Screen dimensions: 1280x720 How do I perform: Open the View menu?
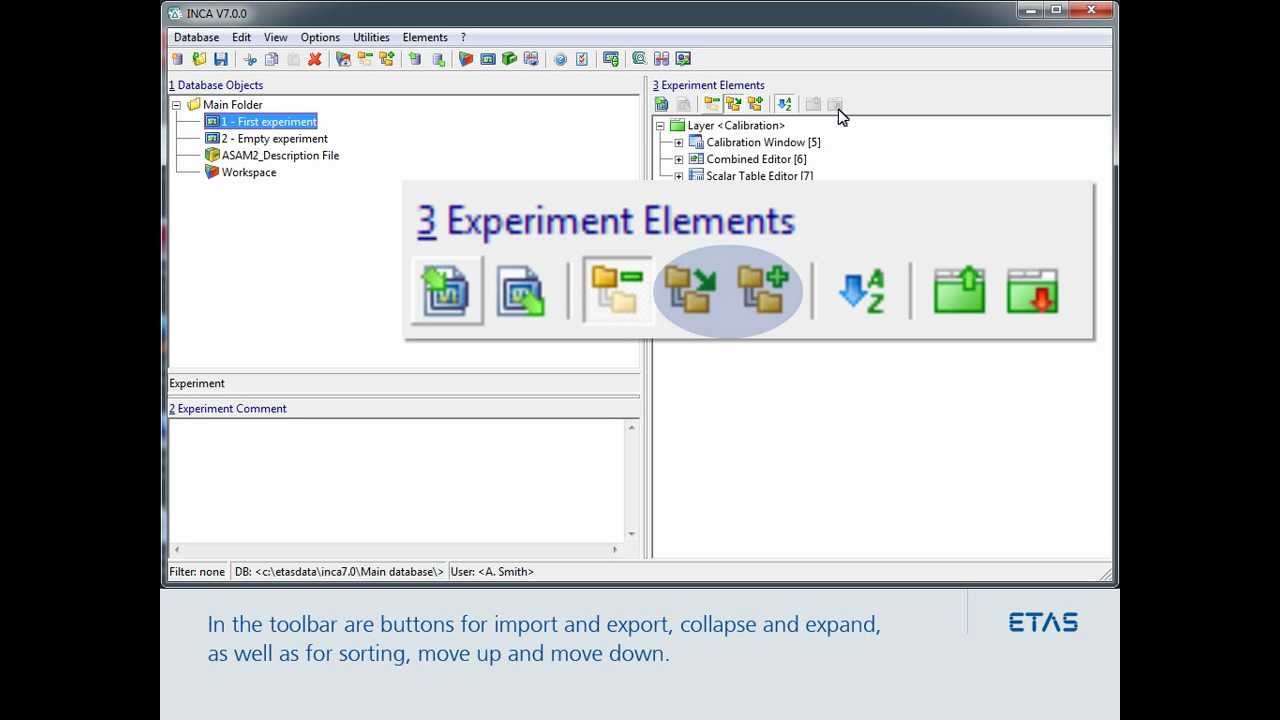[x=275, y=37]
